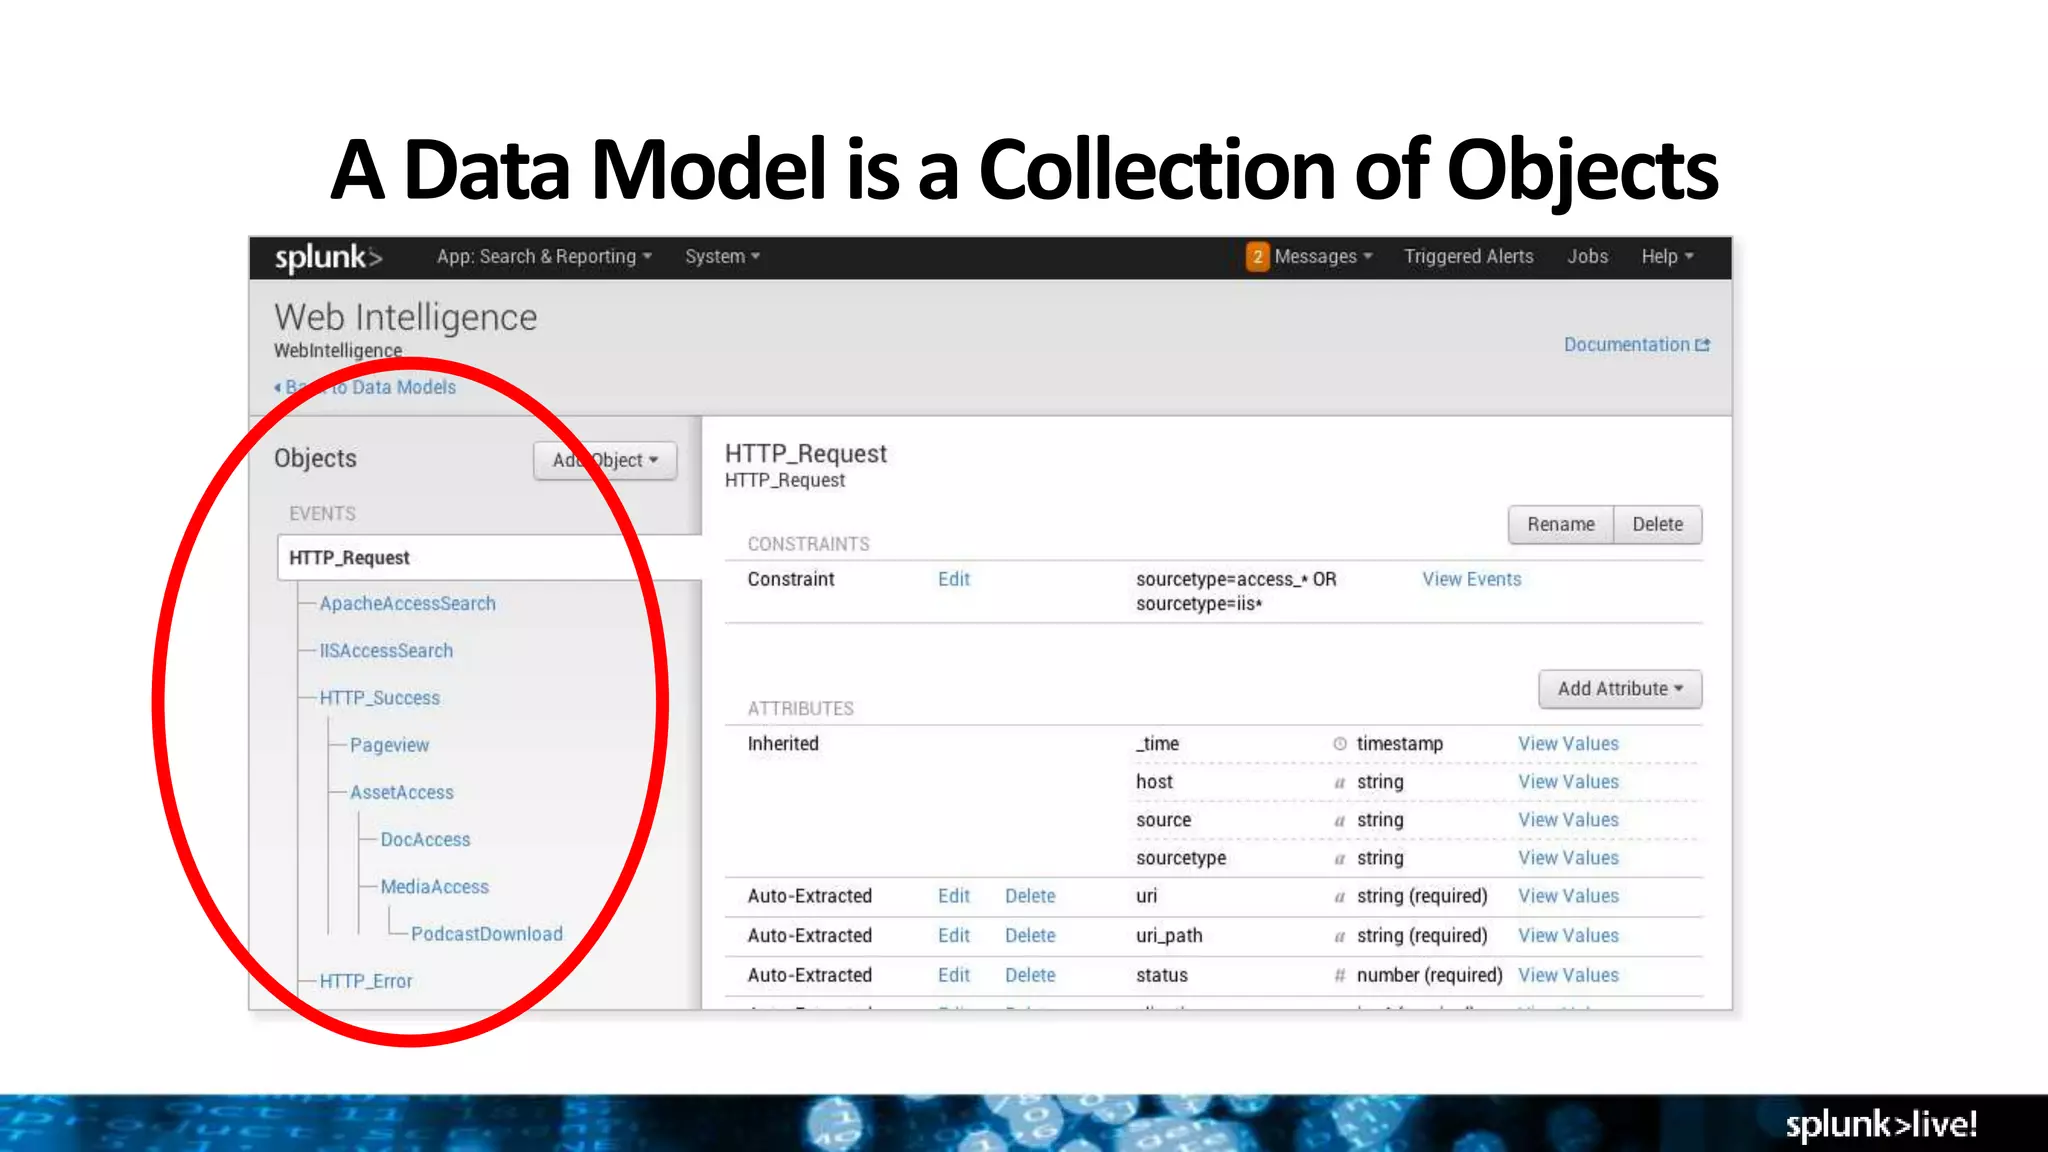Select PodcastDownload object
Viewport: 2048px width, 1152px height.
pos(486,934)
